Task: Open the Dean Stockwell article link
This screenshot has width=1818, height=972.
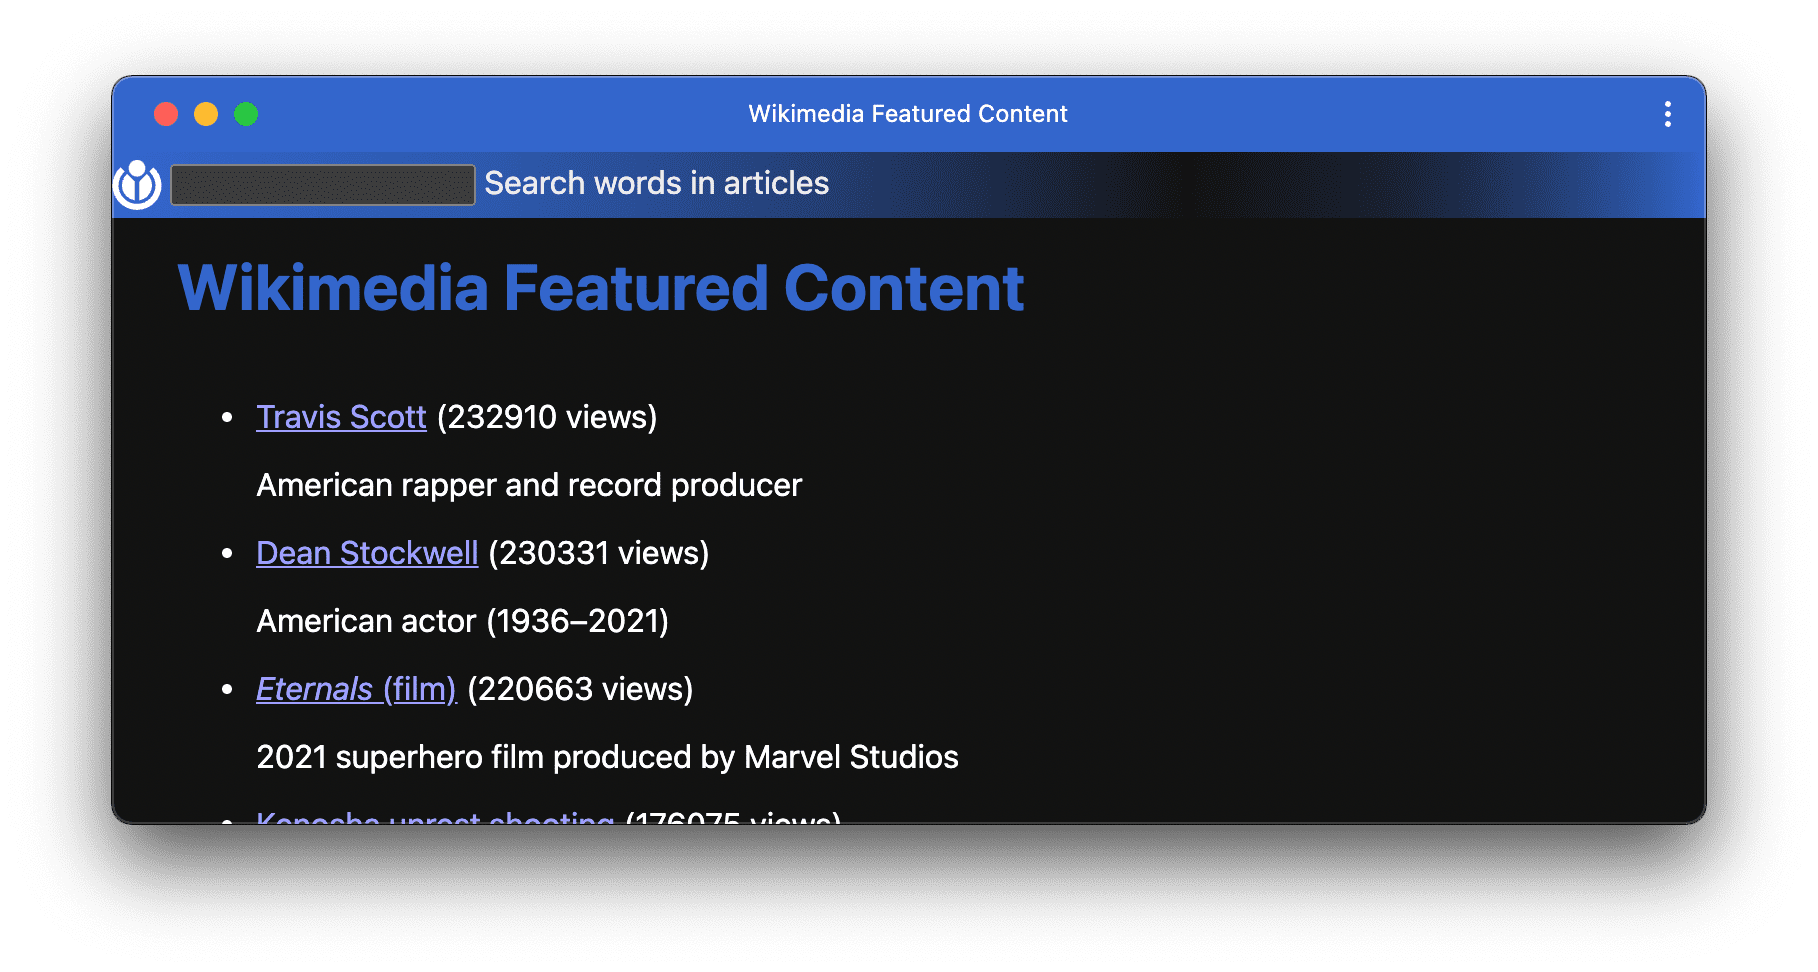Action: 367,553
